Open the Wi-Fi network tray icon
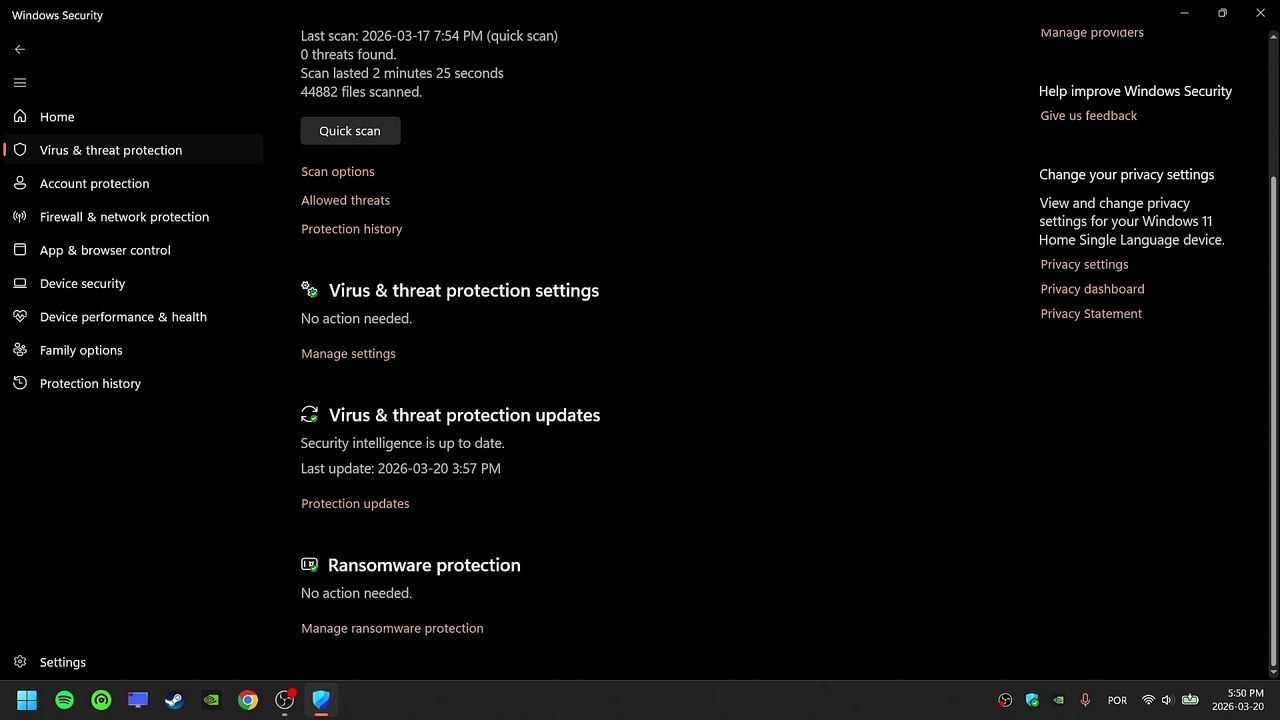The image size is (1280, 720). [1148, 700]
